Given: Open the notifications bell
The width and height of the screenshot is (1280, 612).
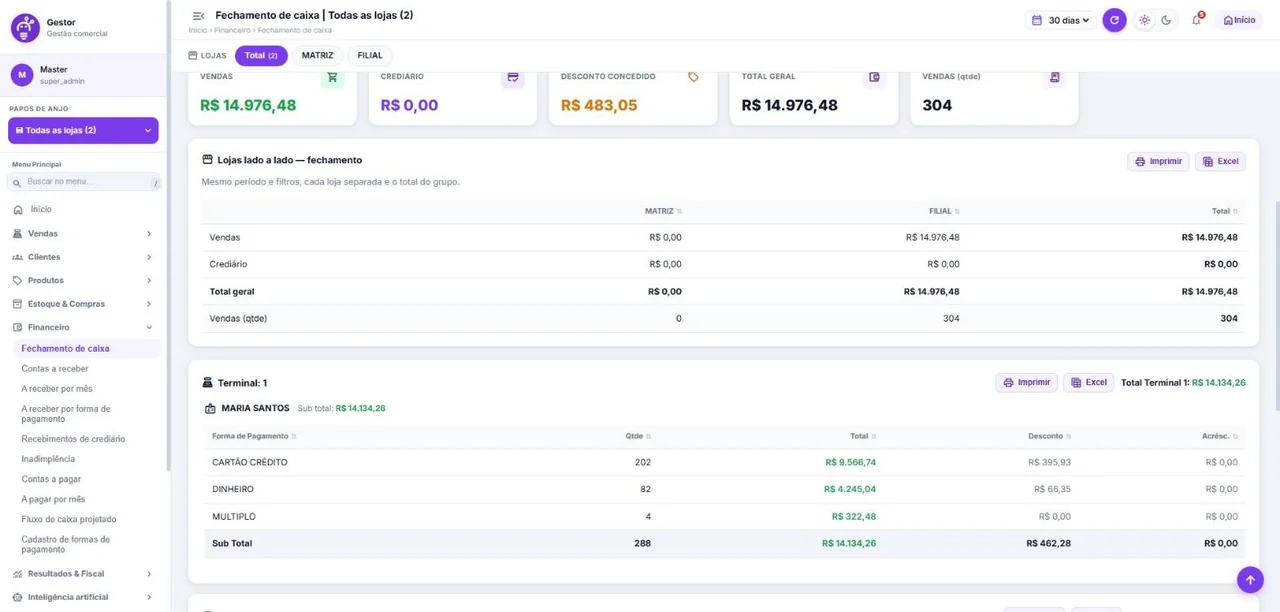Looking at the screenshot, I should 1196,20.
